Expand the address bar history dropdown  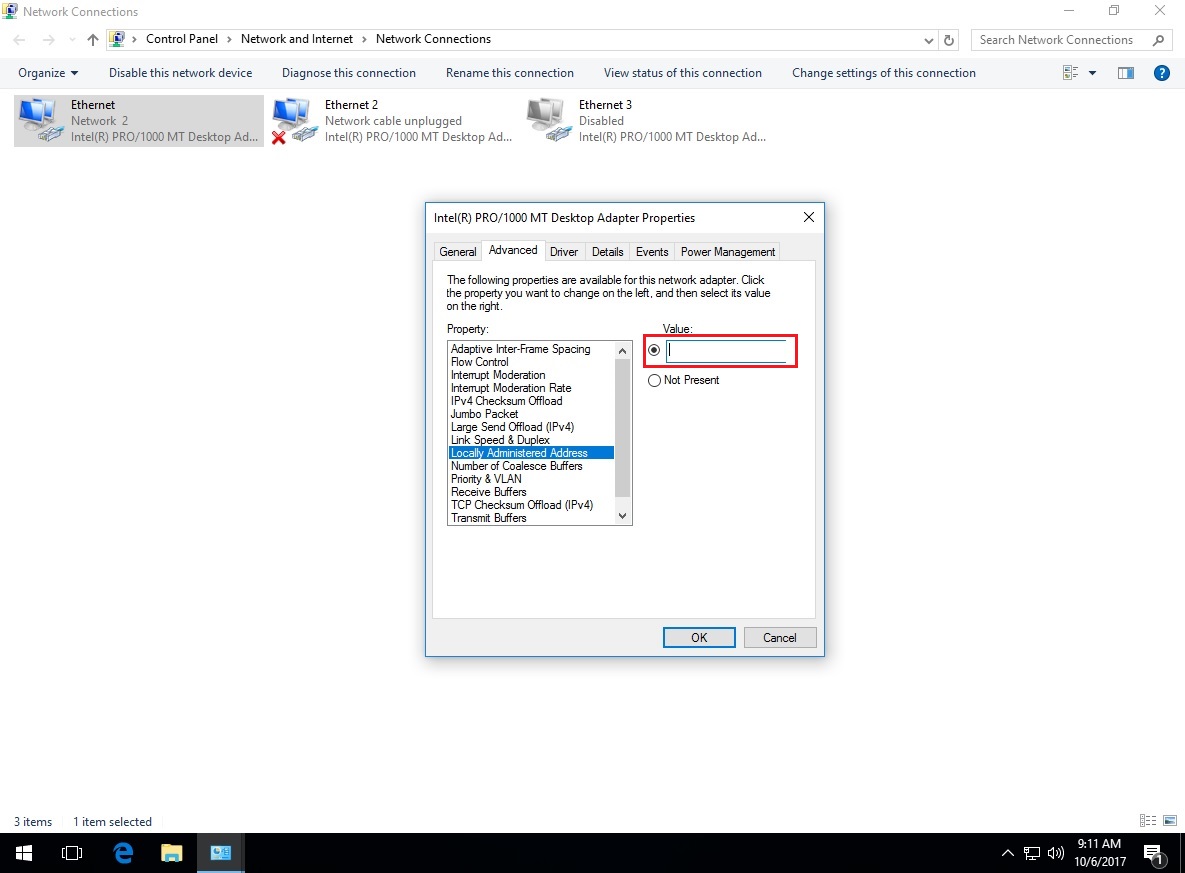tap(929, 40)
